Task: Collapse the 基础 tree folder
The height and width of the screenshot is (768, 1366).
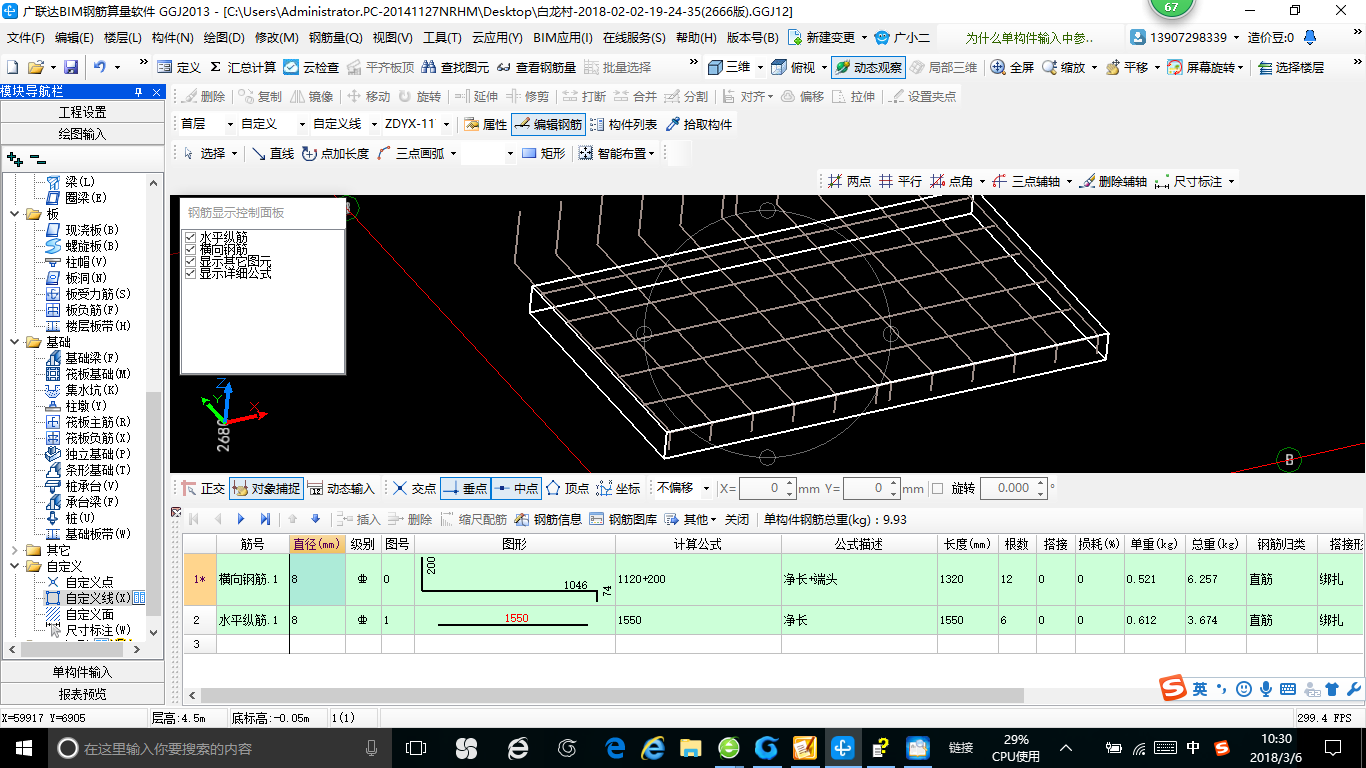Action: point(15,342)
